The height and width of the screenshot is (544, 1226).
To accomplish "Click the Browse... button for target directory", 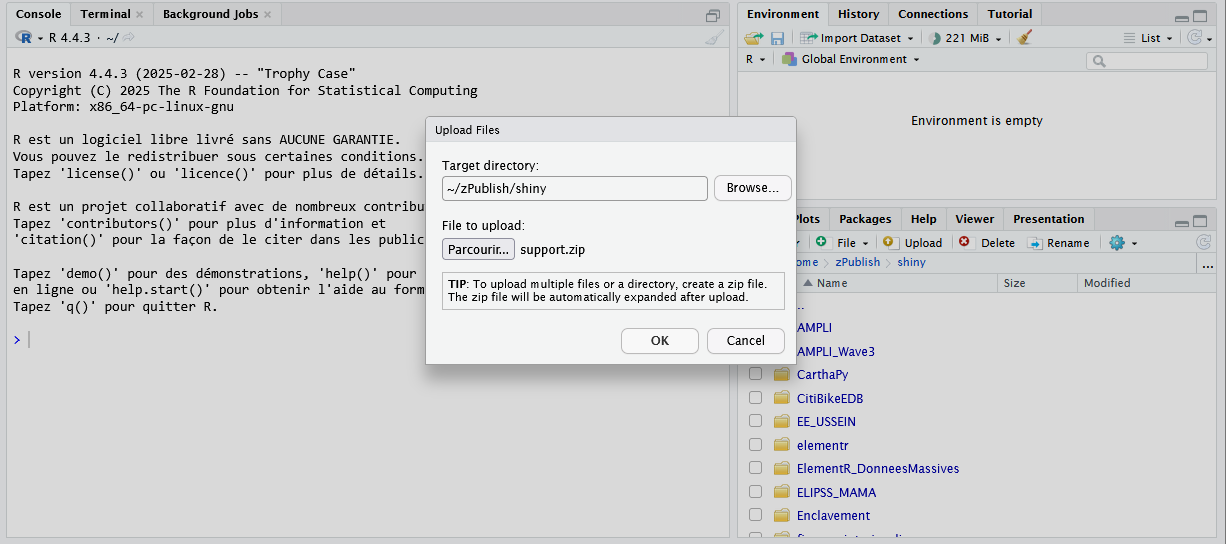I will tap(752, 188).
